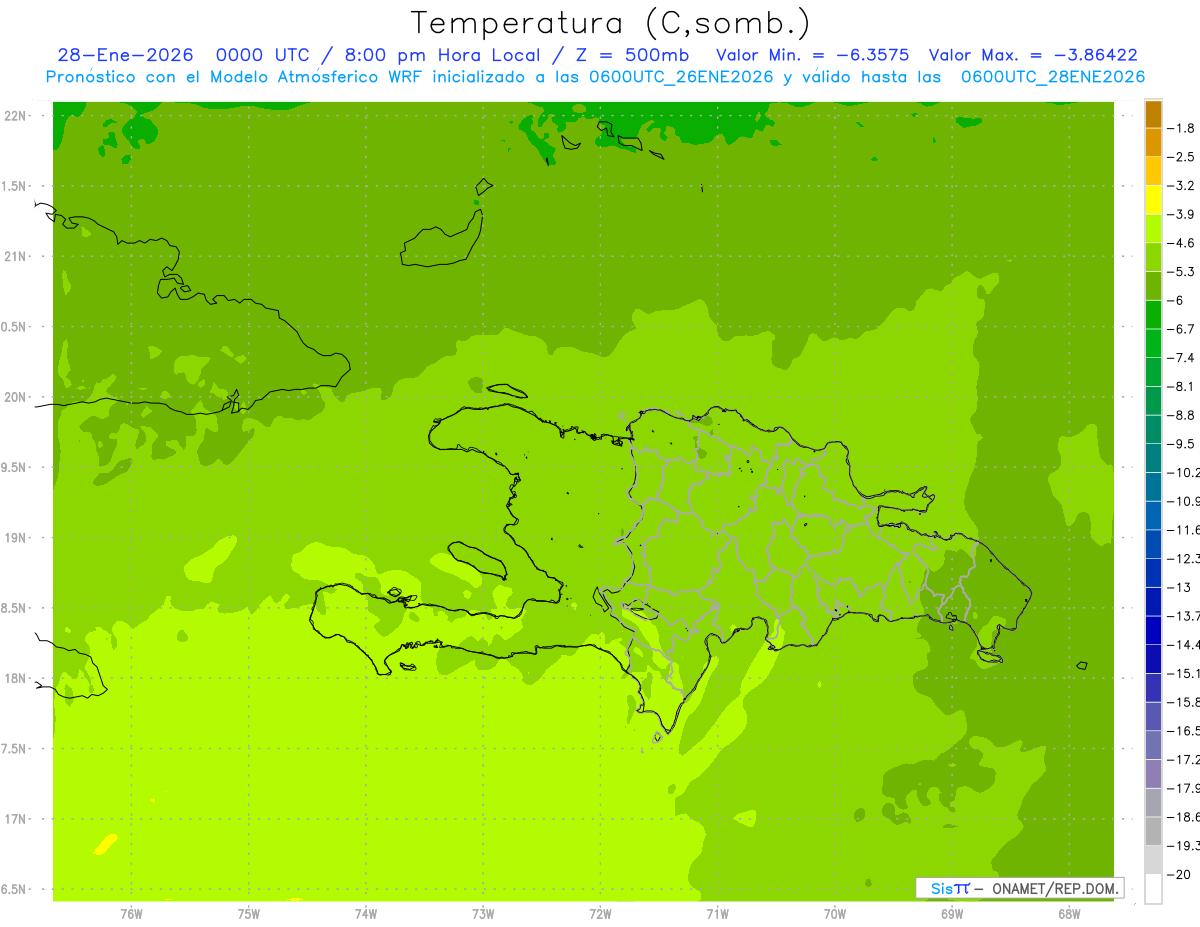This screenshot has height=927, width=1200.
Task: Click the '-7.4' colorbar label
Action: [1181, 357]
